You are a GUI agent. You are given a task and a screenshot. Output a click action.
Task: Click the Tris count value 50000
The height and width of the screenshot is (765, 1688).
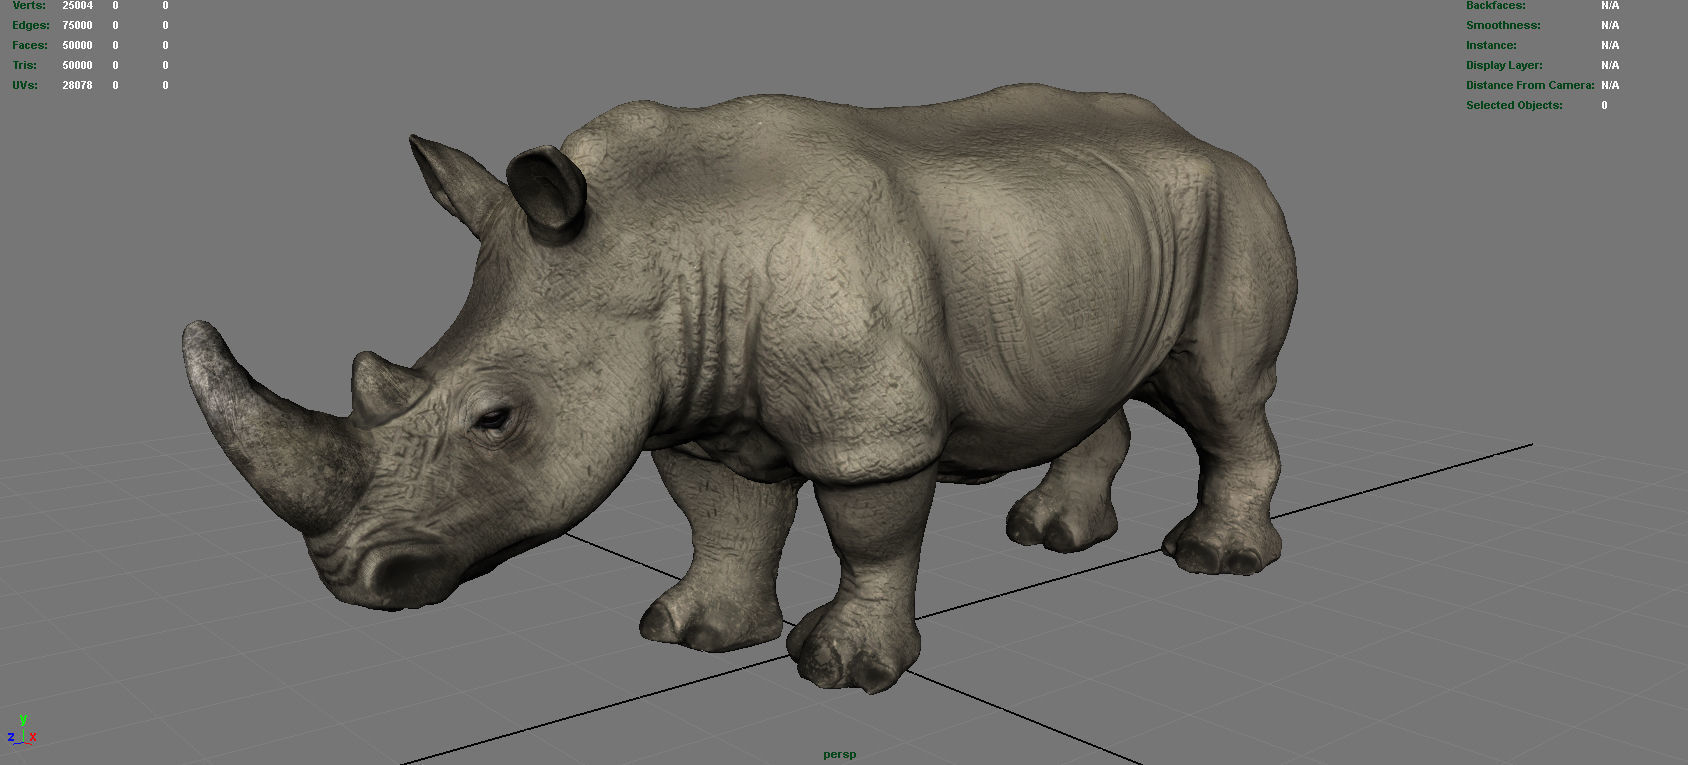77,65
